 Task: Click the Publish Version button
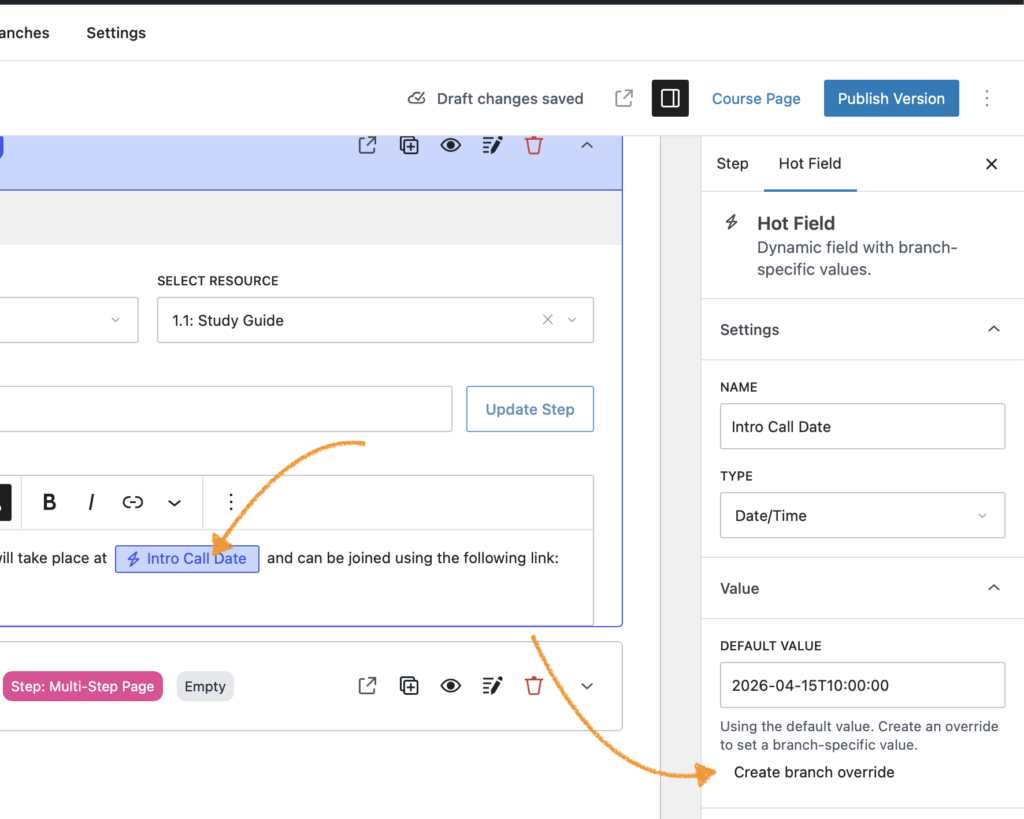click(891, 99)
